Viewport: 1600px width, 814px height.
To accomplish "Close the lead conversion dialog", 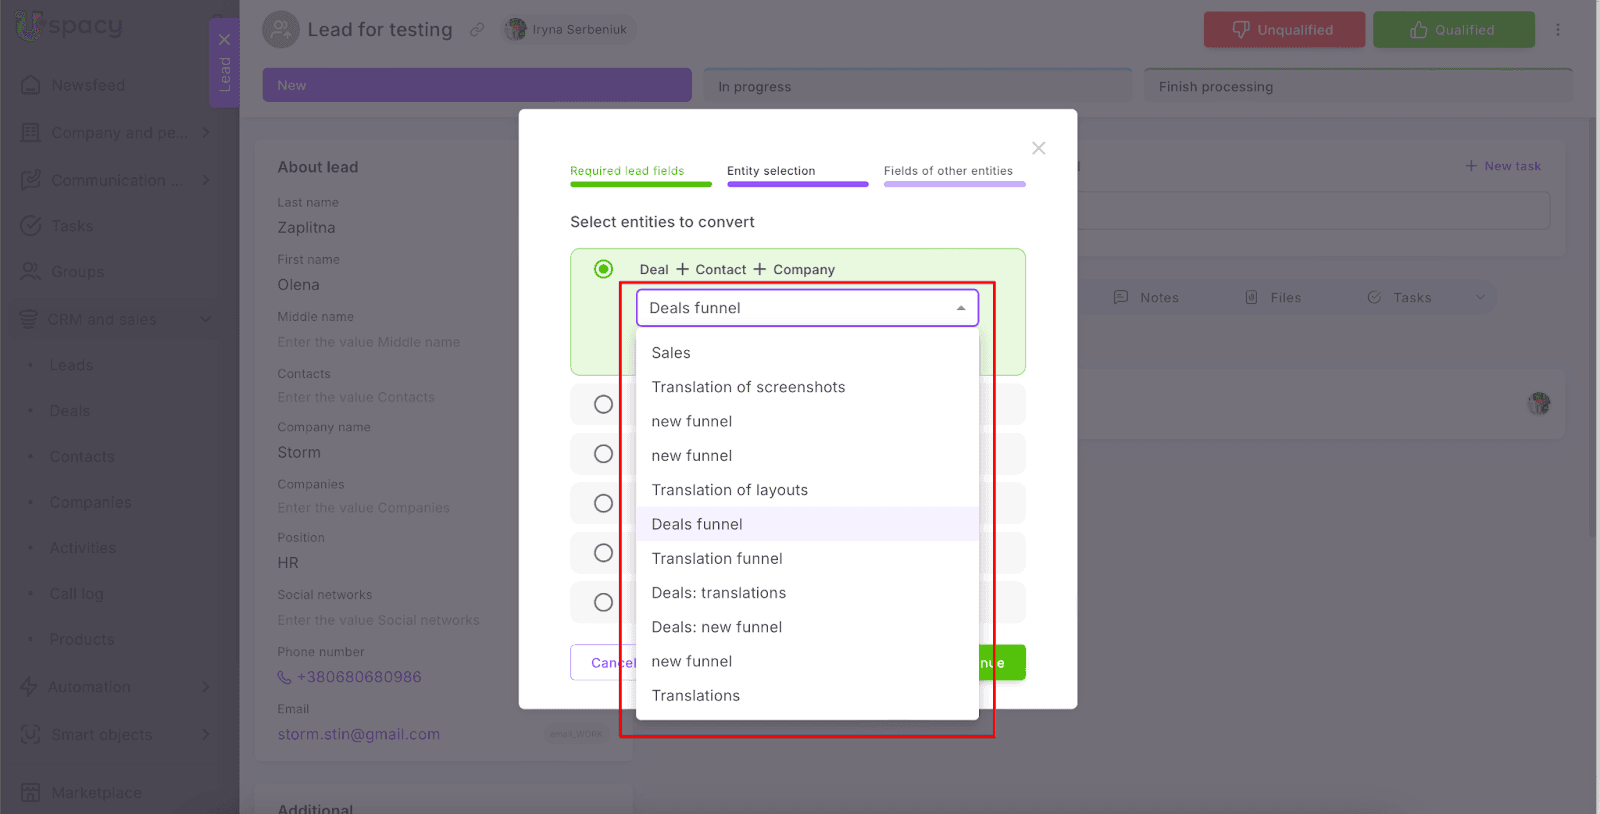I will pyautogui.click(x=1038, y=148).
